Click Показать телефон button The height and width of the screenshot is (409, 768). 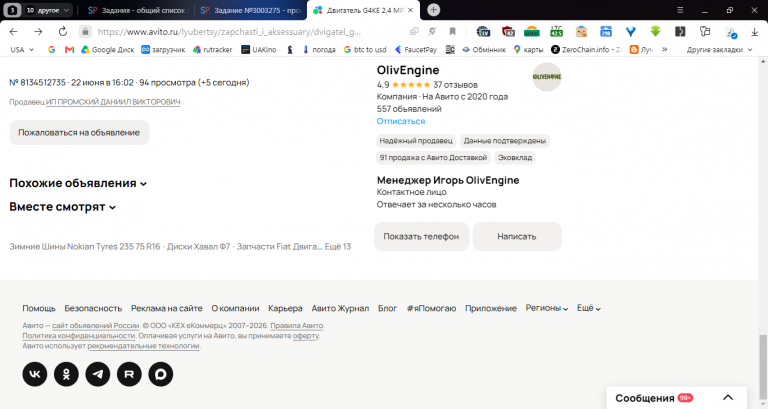click(x=421, y=237)
